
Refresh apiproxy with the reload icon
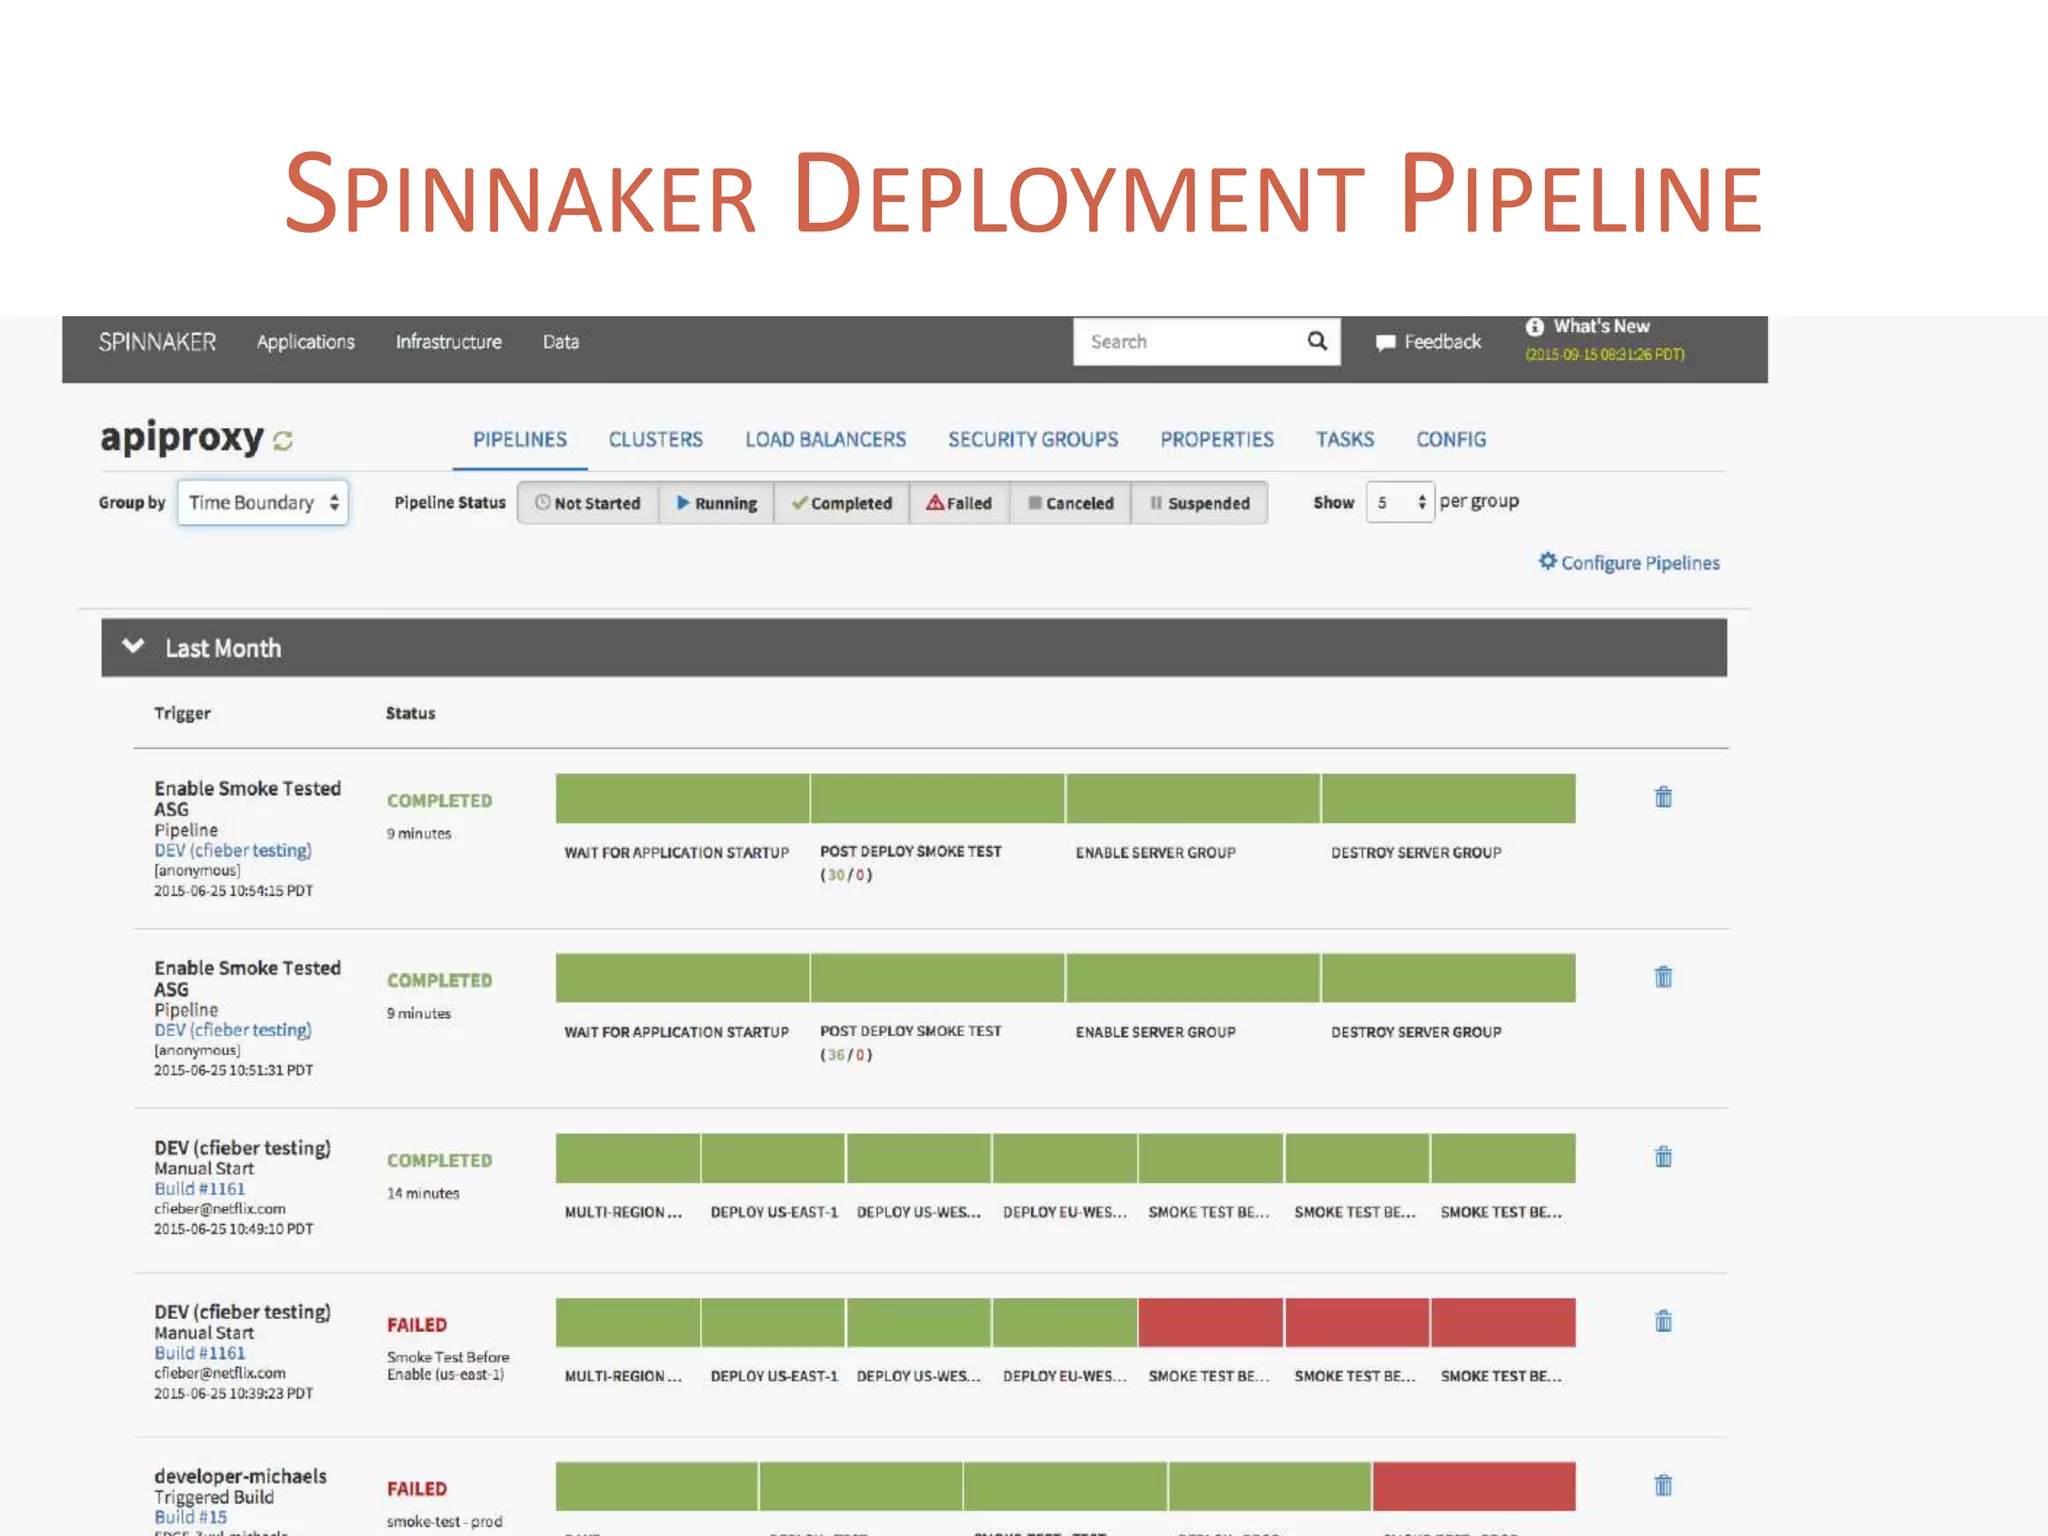[283, 440]
